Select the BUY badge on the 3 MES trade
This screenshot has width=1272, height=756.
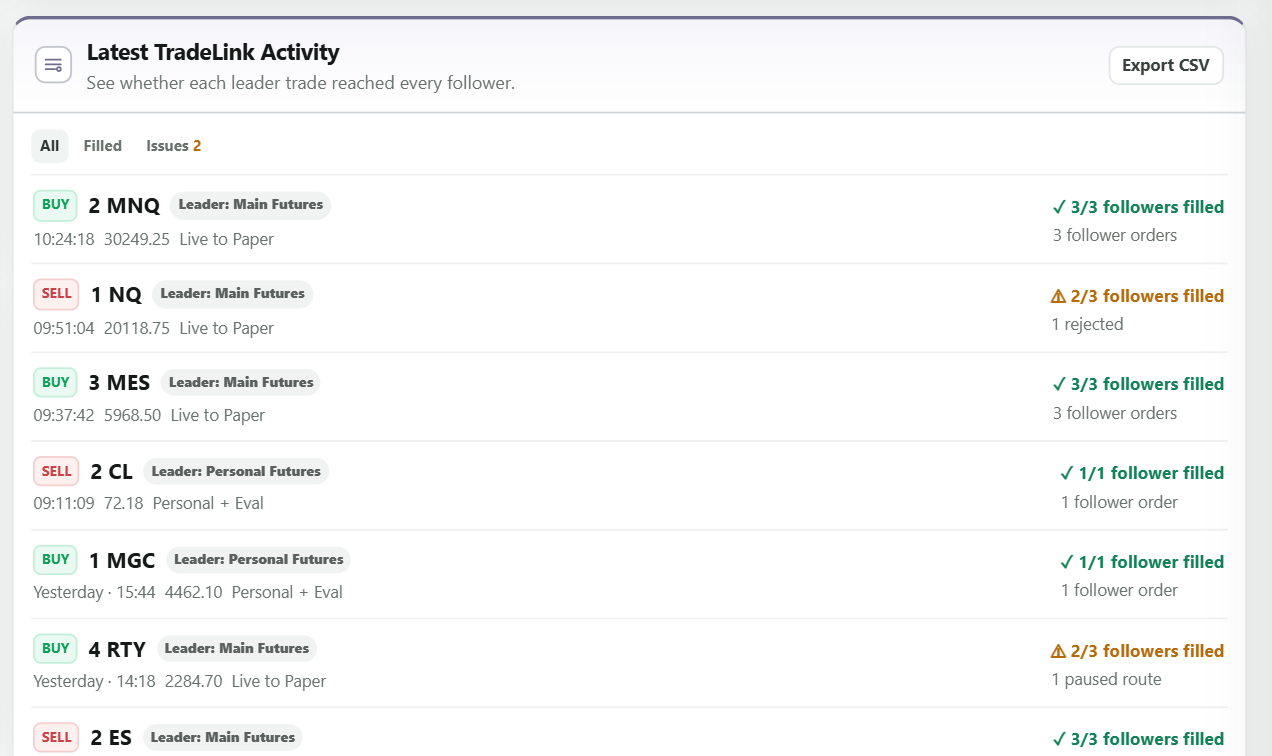pos(56,382)
